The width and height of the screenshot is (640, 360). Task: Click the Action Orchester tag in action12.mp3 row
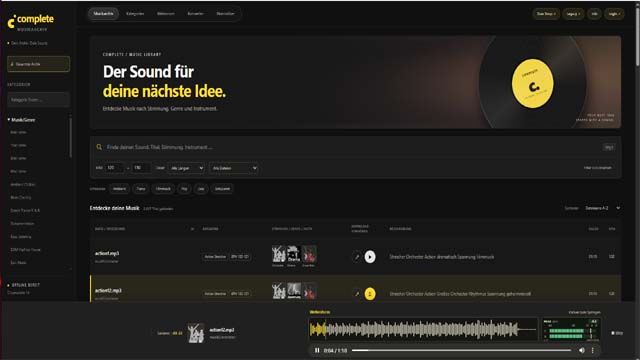215,293
